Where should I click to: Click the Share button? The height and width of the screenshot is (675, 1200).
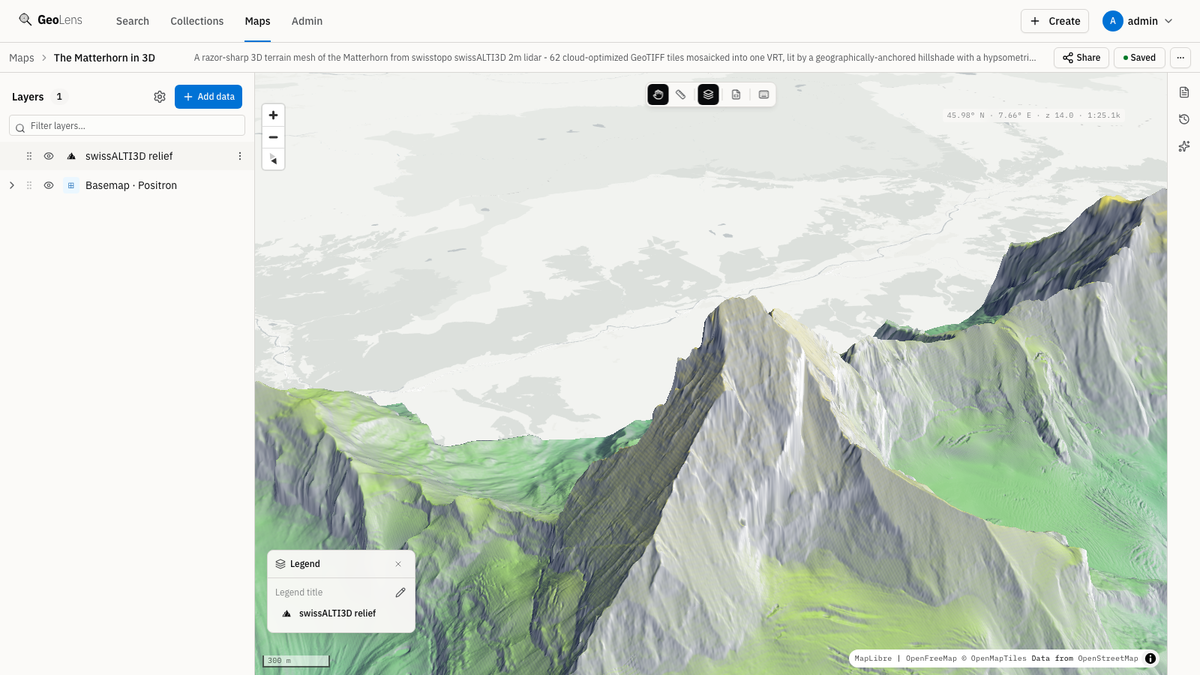[x=1081, y=58]
